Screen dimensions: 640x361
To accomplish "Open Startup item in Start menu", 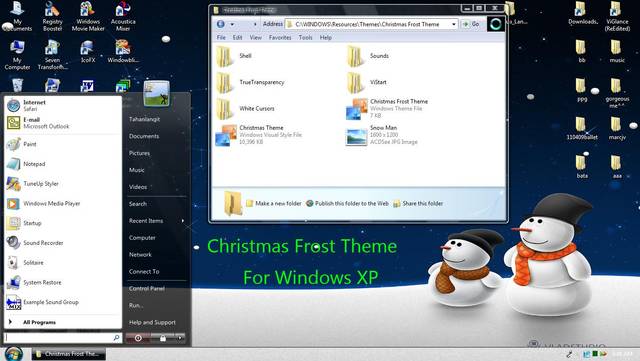I will click(x=63, y=223).
